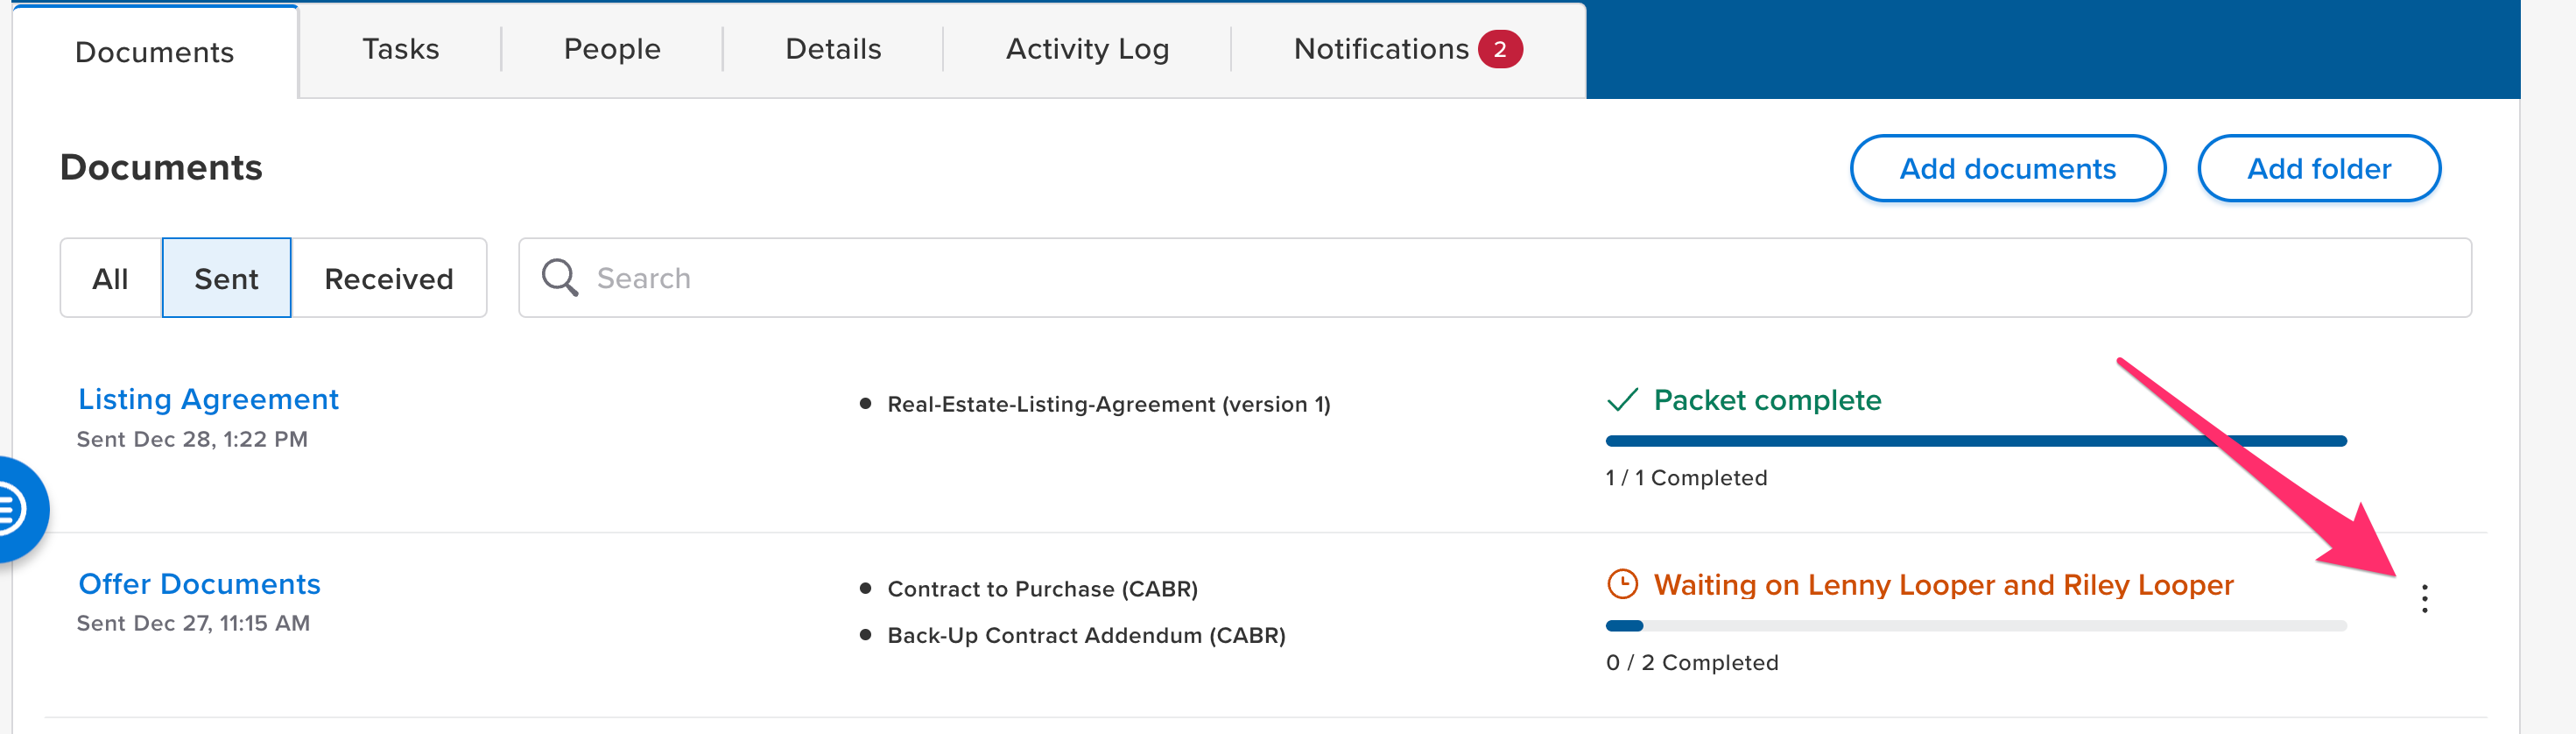Open the Activity Log tab
Viewport: 2576px width, 734px height.
pos(1087,49)
